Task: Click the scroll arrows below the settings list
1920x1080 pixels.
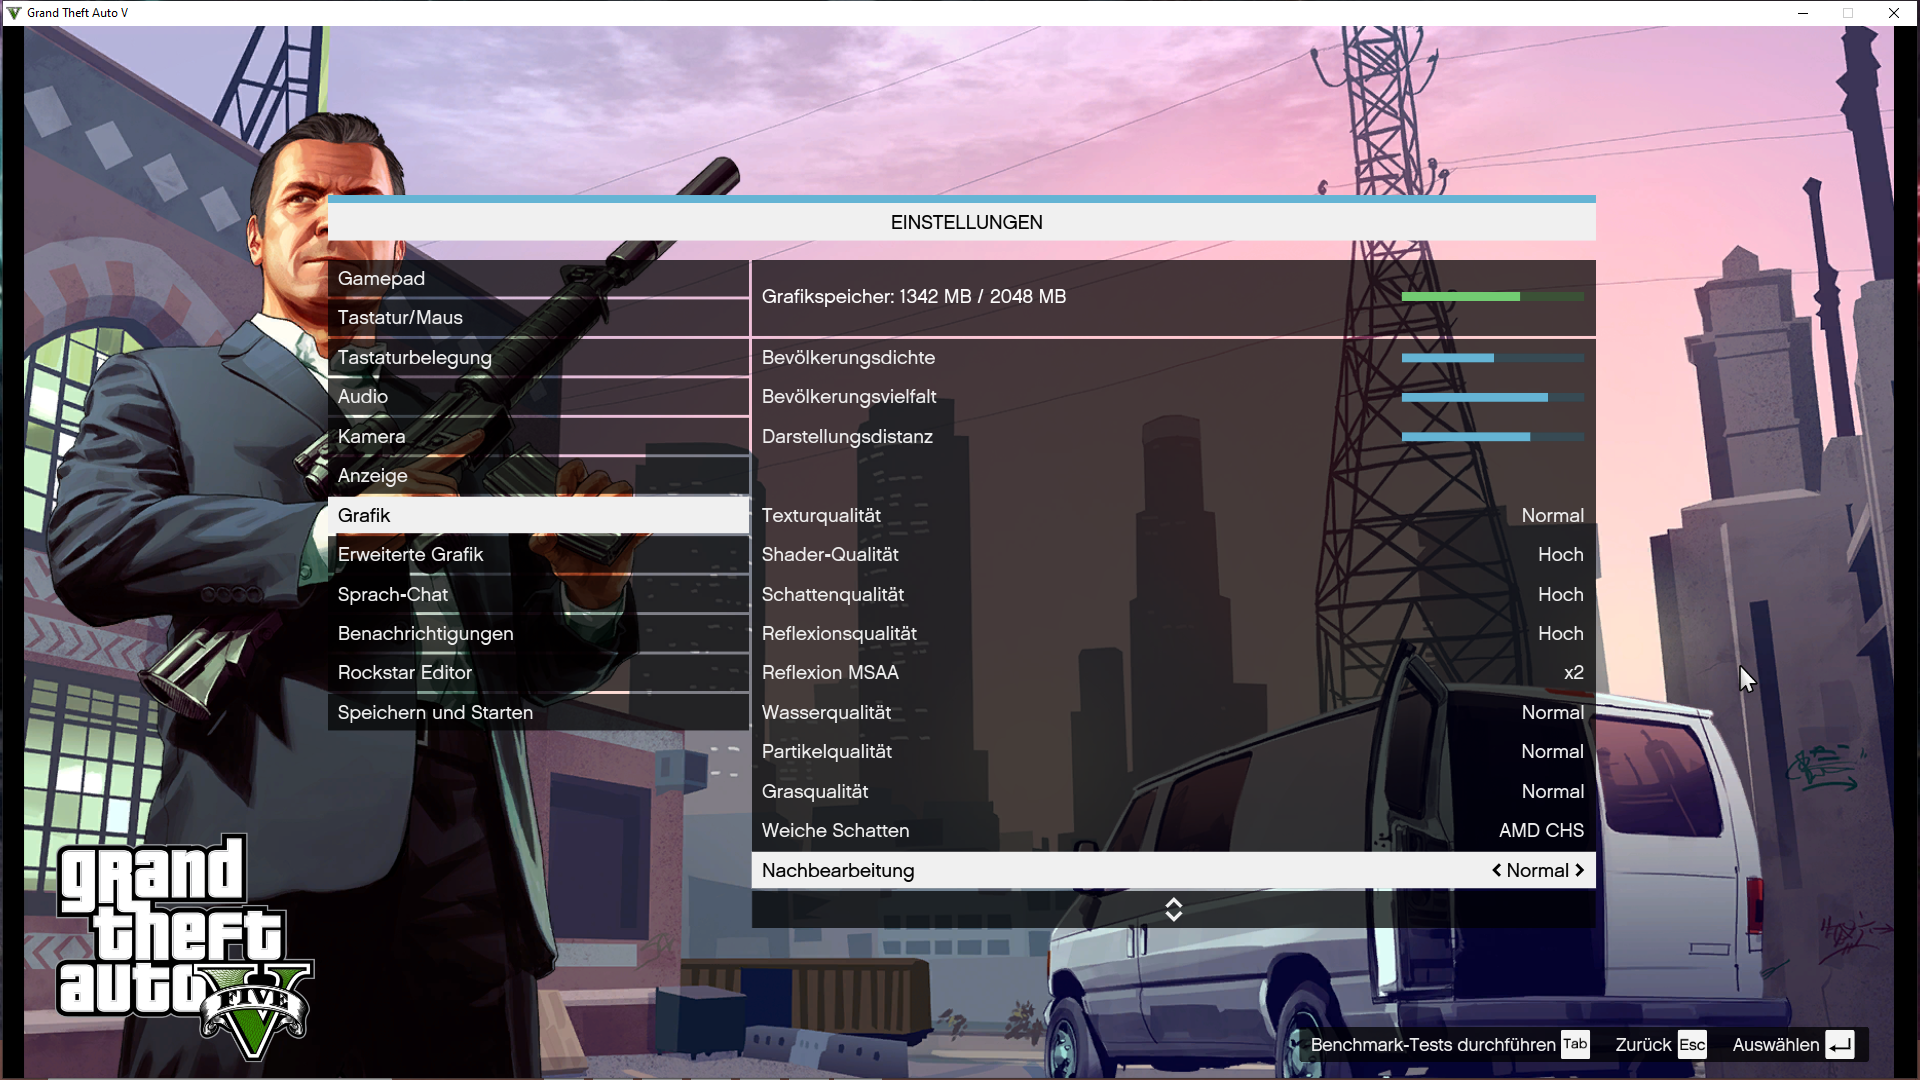Action: pyautogui.click(x=1174, y=909)
